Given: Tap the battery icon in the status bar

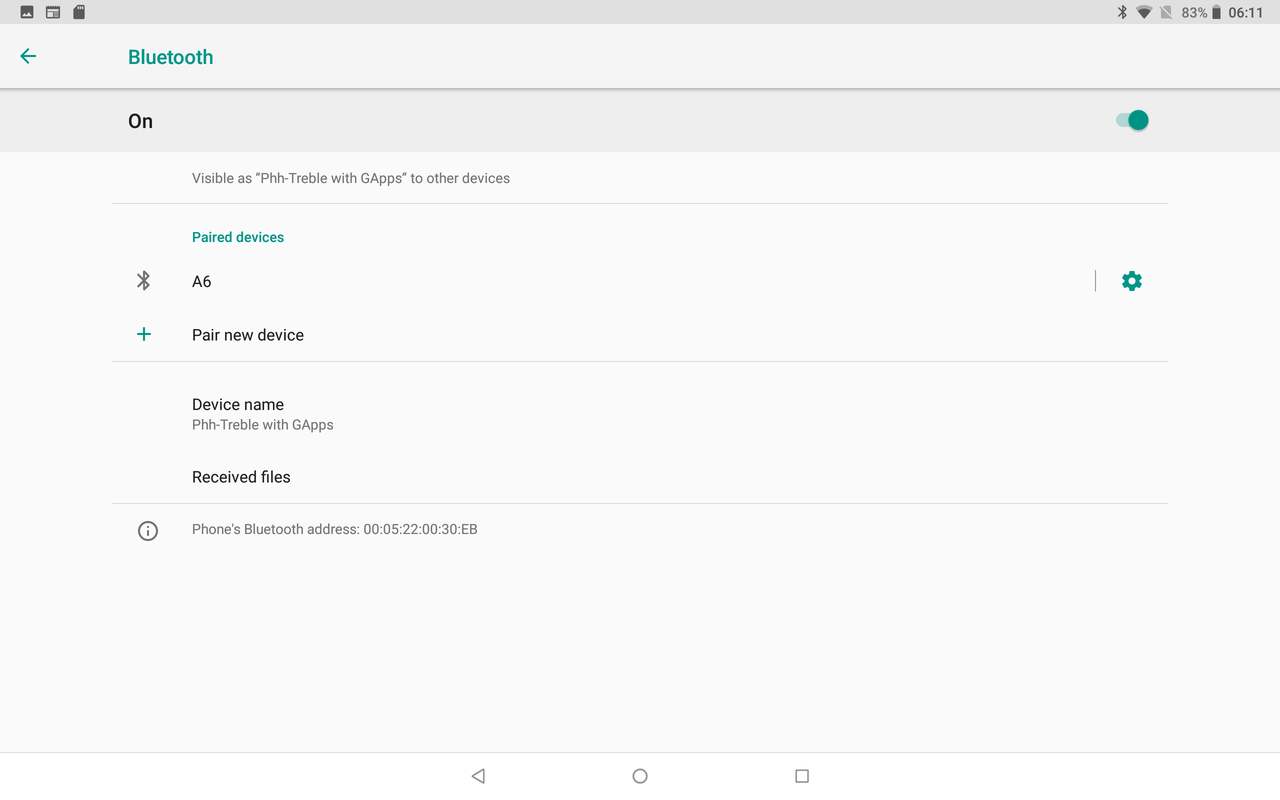Looking at the screenshot, I should point(1218,13).
